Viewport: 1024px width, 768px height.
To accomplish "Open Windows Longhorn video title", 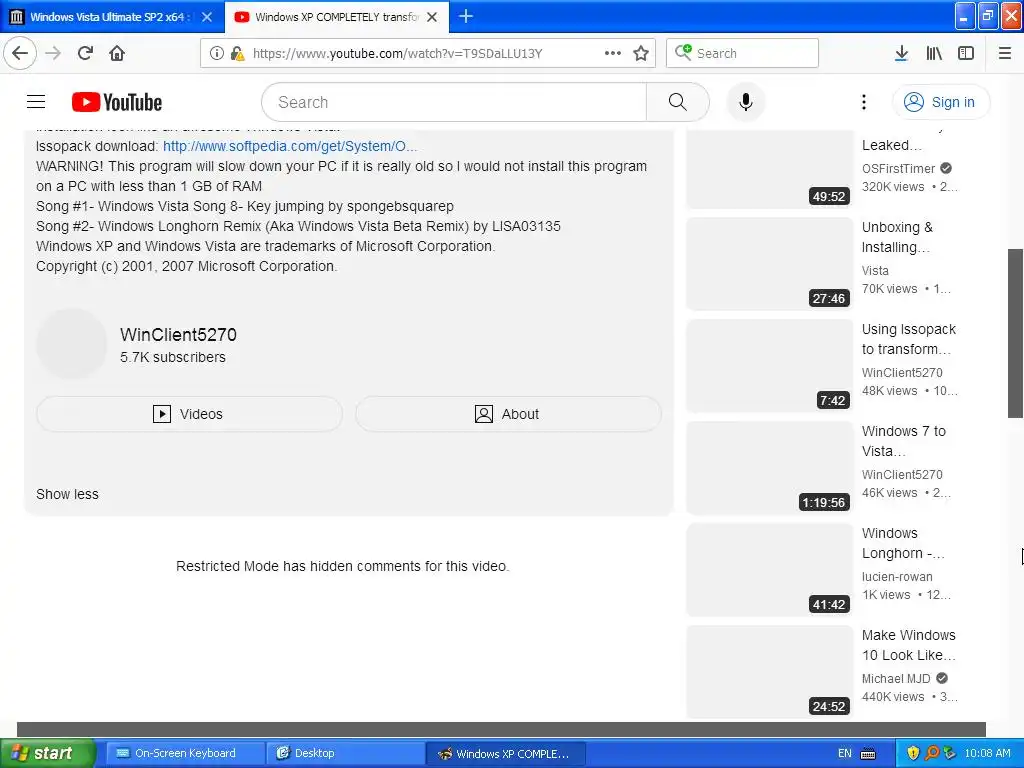I will (x=903, y=543).
